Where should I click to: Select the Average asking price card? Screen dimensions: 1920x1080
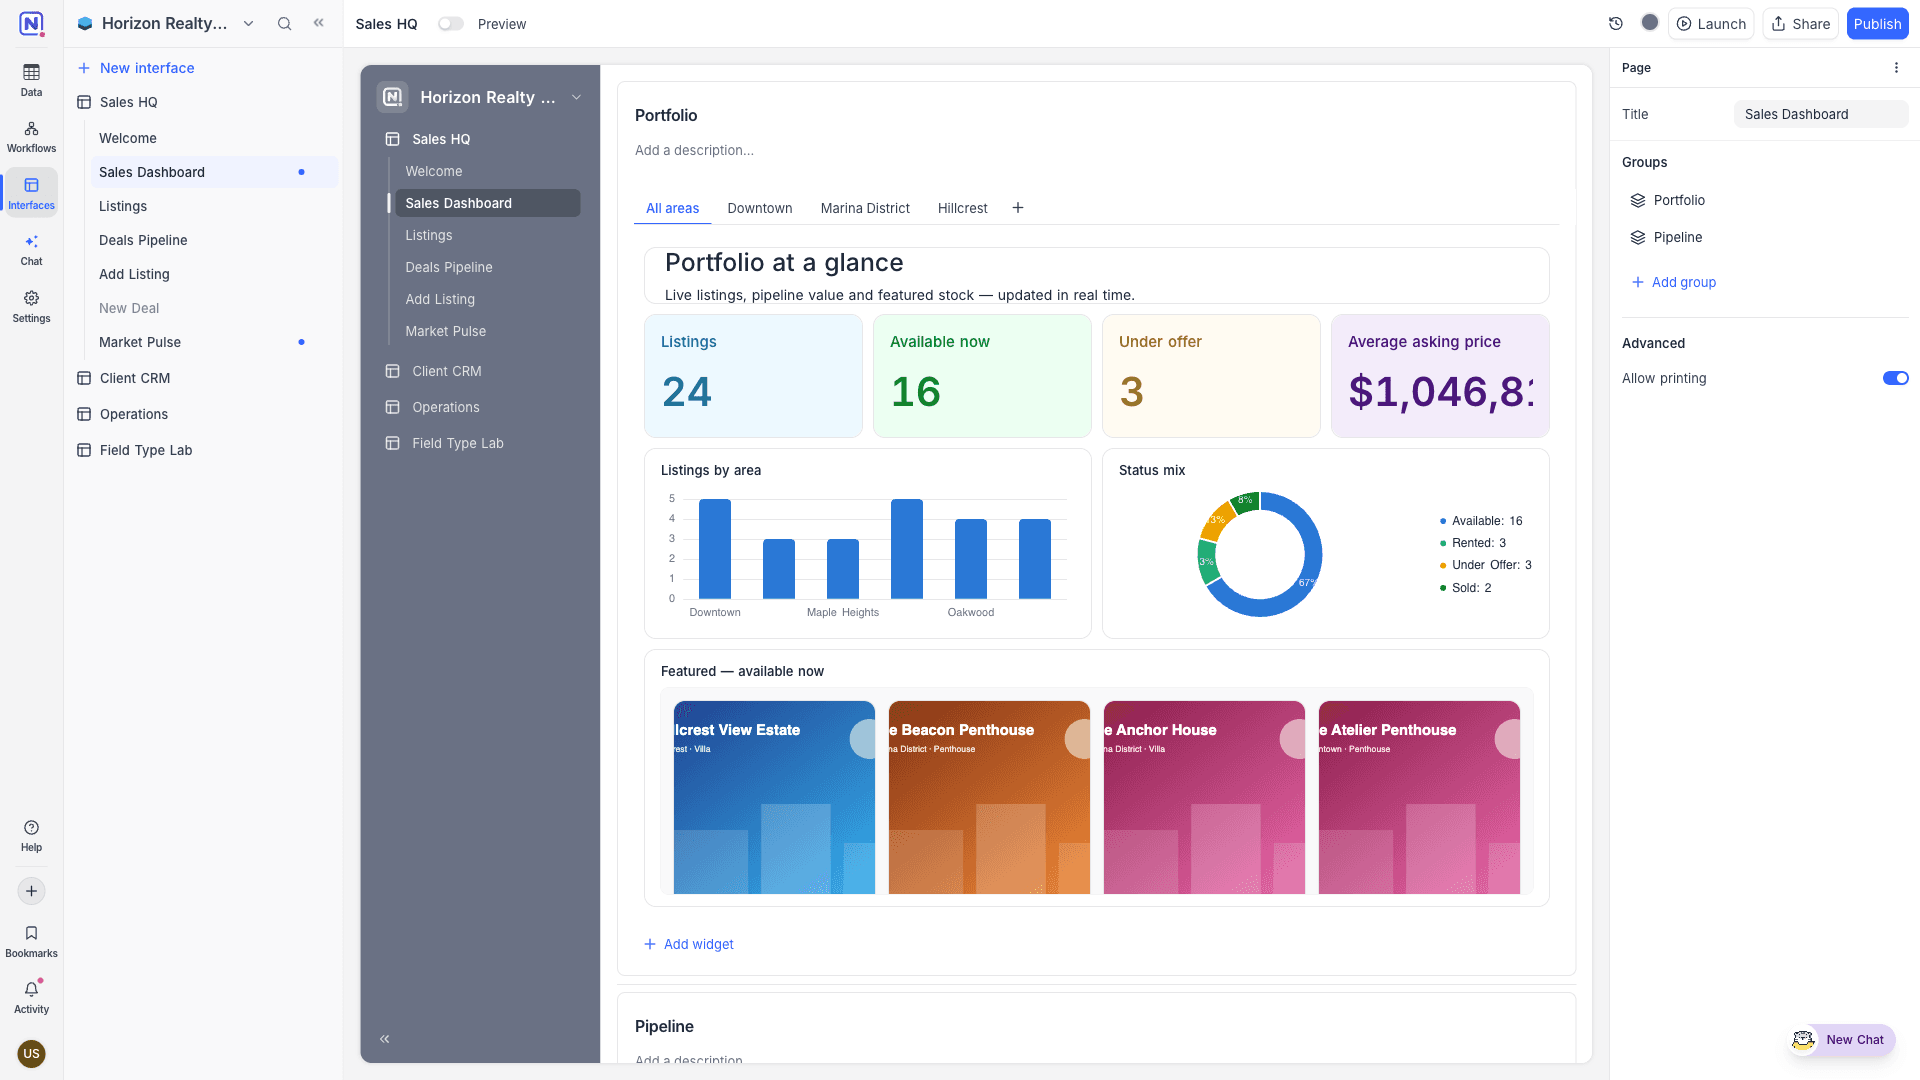tap(1440, 376)
